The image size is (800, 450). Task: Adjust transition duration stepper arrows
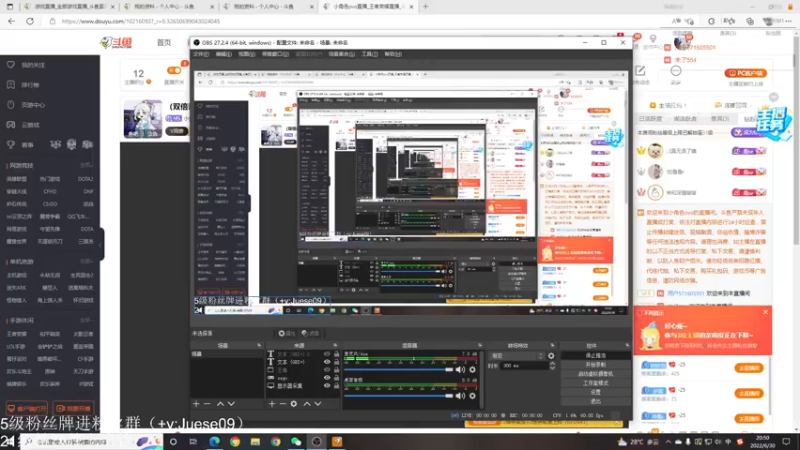552,365
